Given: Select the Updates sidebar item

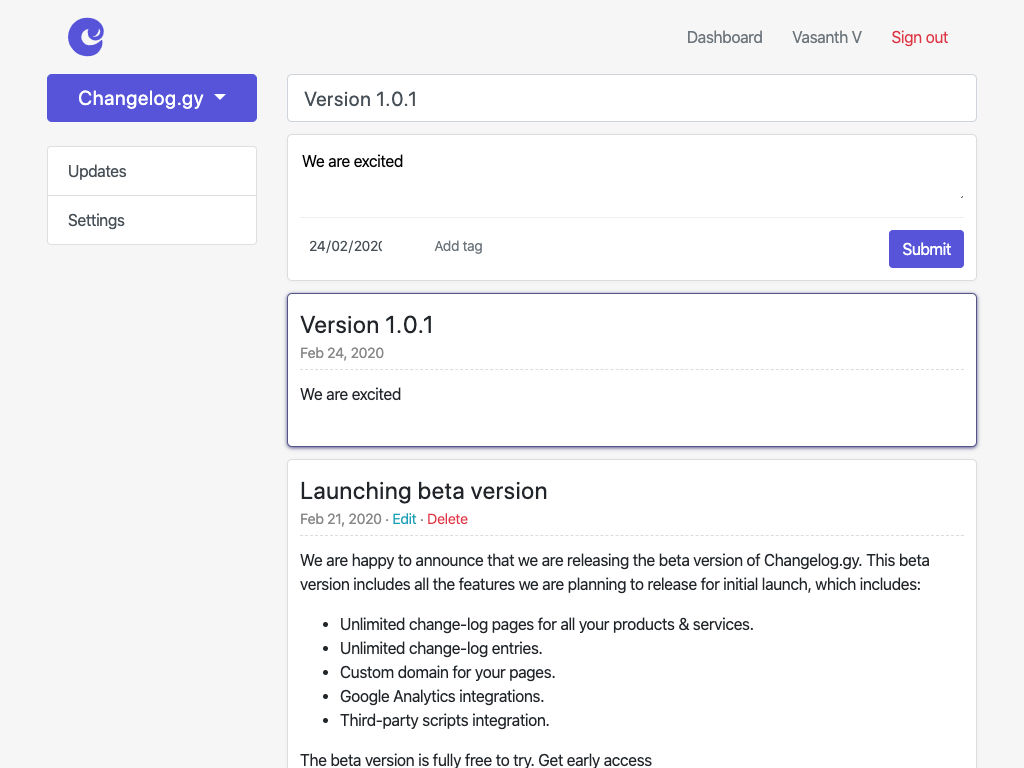Looking at the screenshot, I should 97,171.
